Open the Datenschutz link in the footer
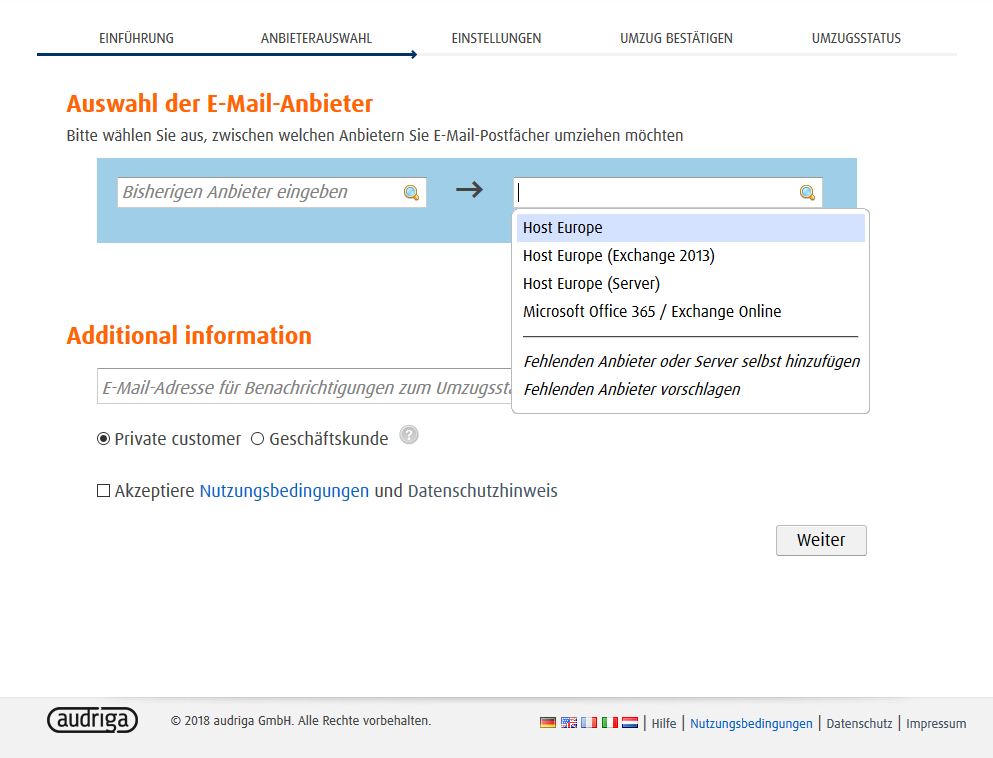993x758 pixels. 859,723
